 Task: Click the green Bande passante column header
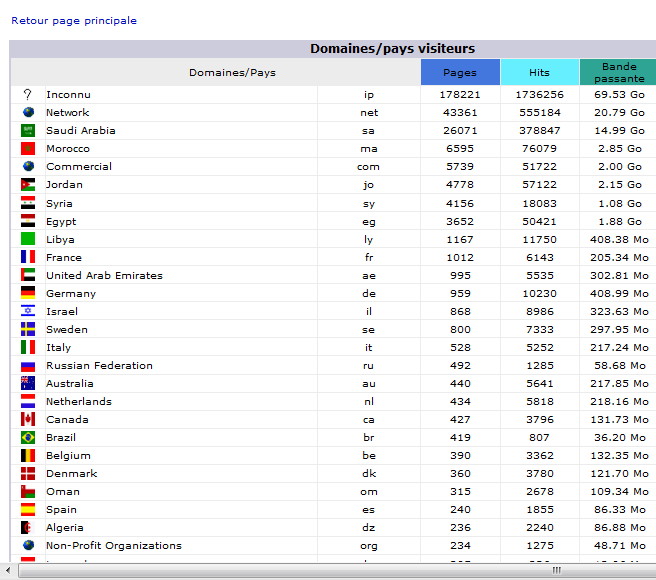point(618,72)
